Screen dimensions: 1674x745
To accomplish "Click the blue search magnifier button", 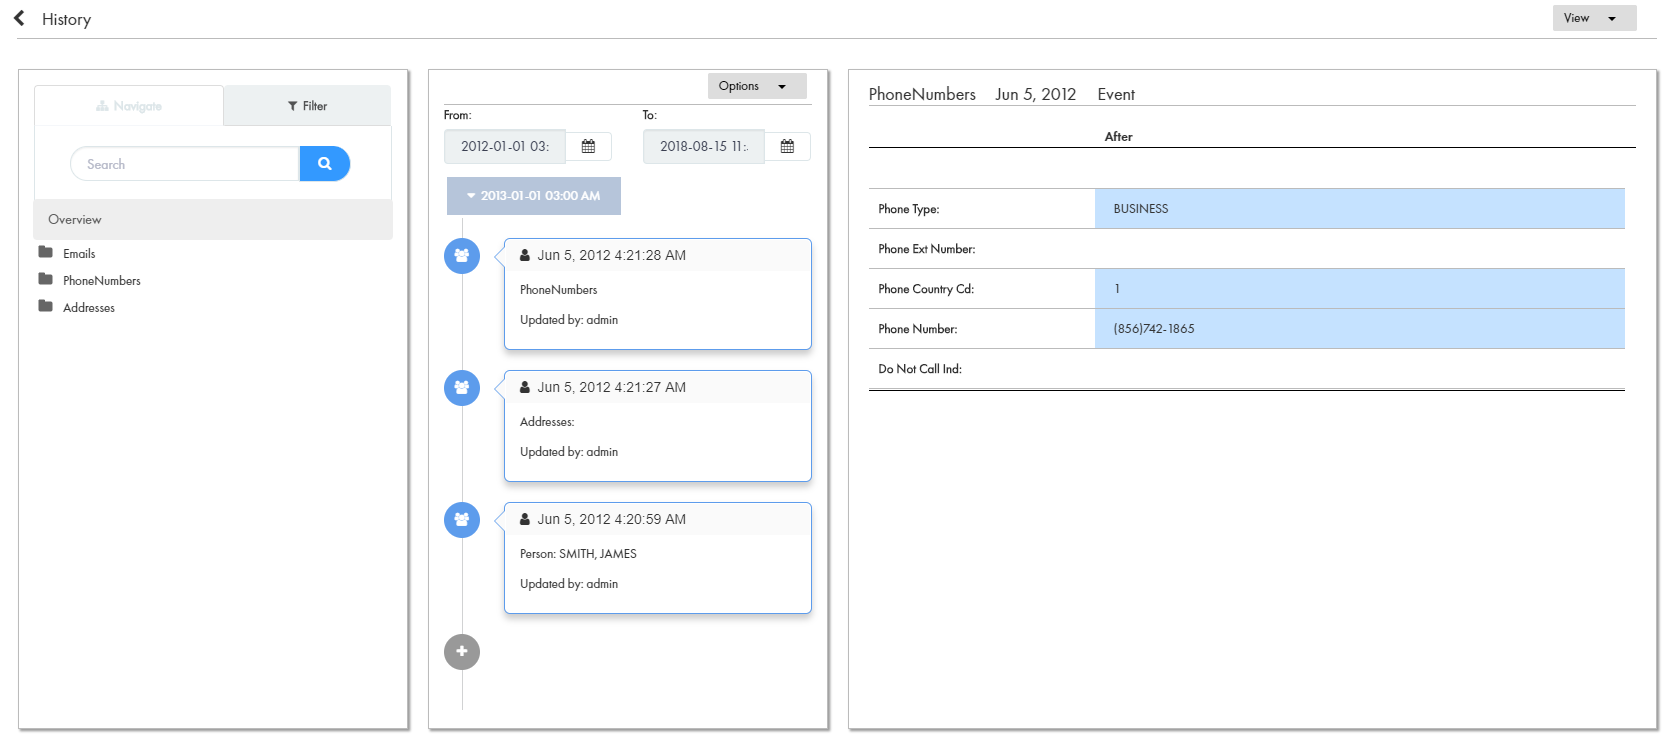I will pyautogui.click(x=324, y=164).
